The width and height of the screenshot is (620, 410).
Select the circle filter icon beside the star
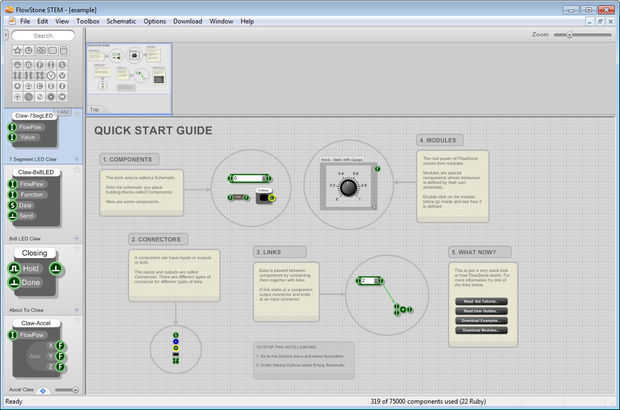pyautogui.click(x=29, y=51)
